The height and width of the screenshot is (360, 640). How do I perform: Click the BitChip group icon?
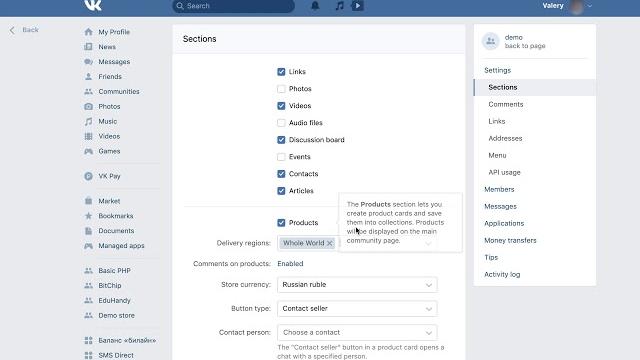pos(88,286)
